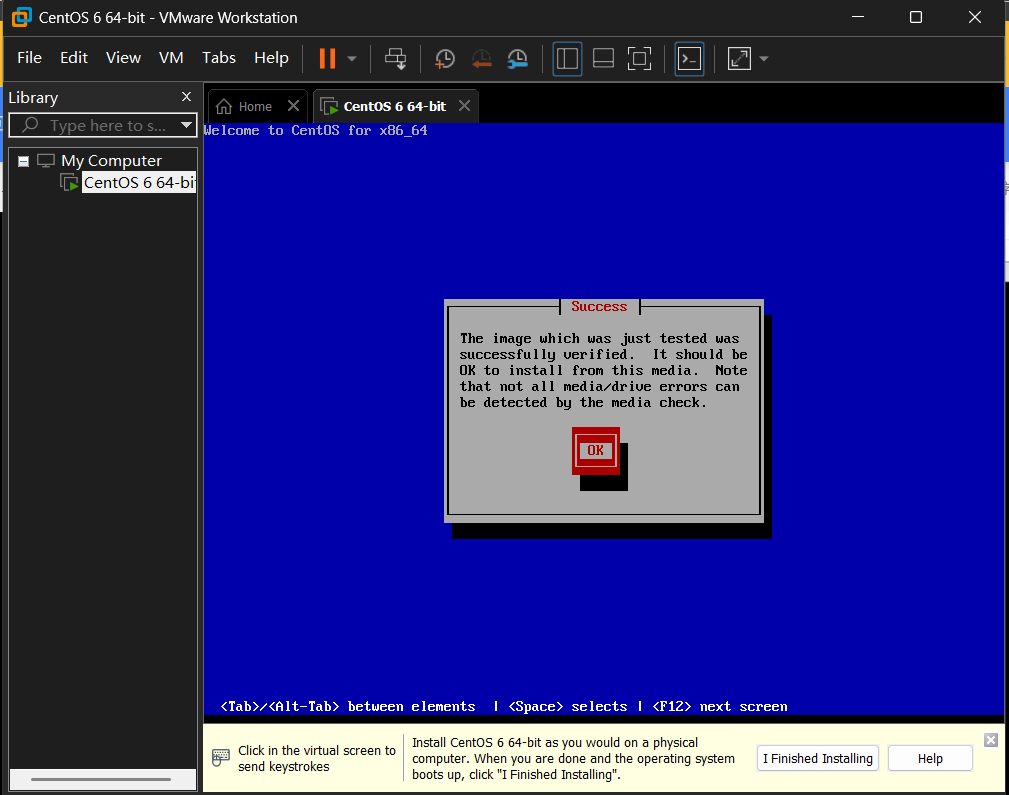Click I Finished Installing button
Image resolution: width=1009 pixels, height=795 pixels.
pyautogui.click(x=818, y=758)
